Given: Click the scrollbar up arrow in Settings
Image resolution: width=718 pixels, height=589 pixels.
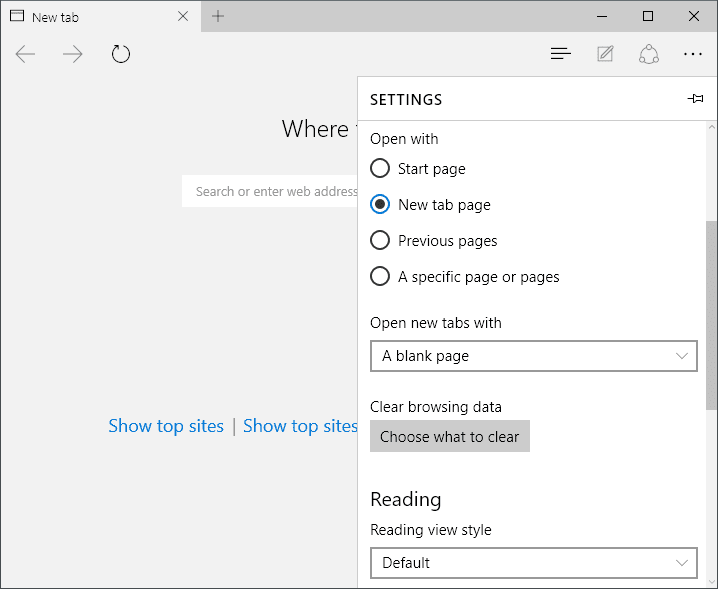Looking at the screenshot, I should 712,128.
